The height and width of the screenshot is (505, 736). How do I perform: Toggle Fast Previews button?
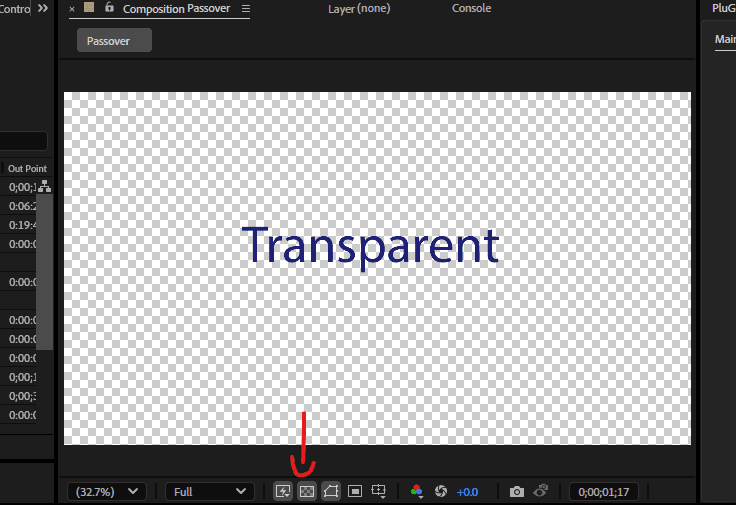point(284,491)
